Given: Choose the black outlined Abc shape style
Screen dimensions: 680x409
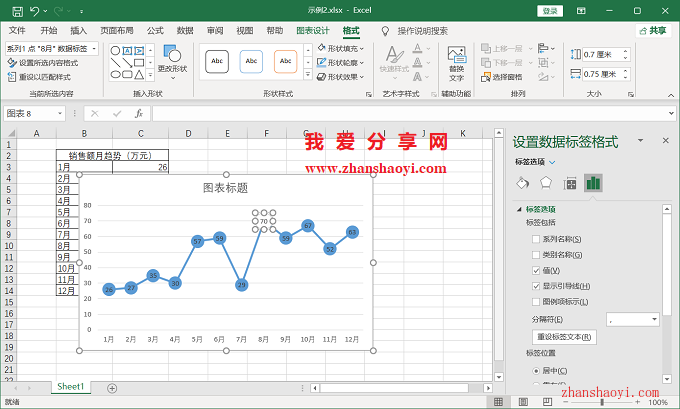Looking at the screenshot, I should [x=217, y=61].
